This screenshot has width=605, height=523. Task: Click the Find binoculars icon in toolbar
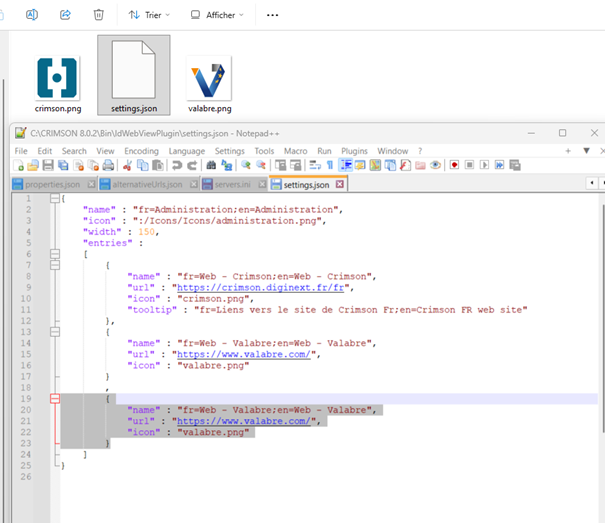(x=212, y=165)
